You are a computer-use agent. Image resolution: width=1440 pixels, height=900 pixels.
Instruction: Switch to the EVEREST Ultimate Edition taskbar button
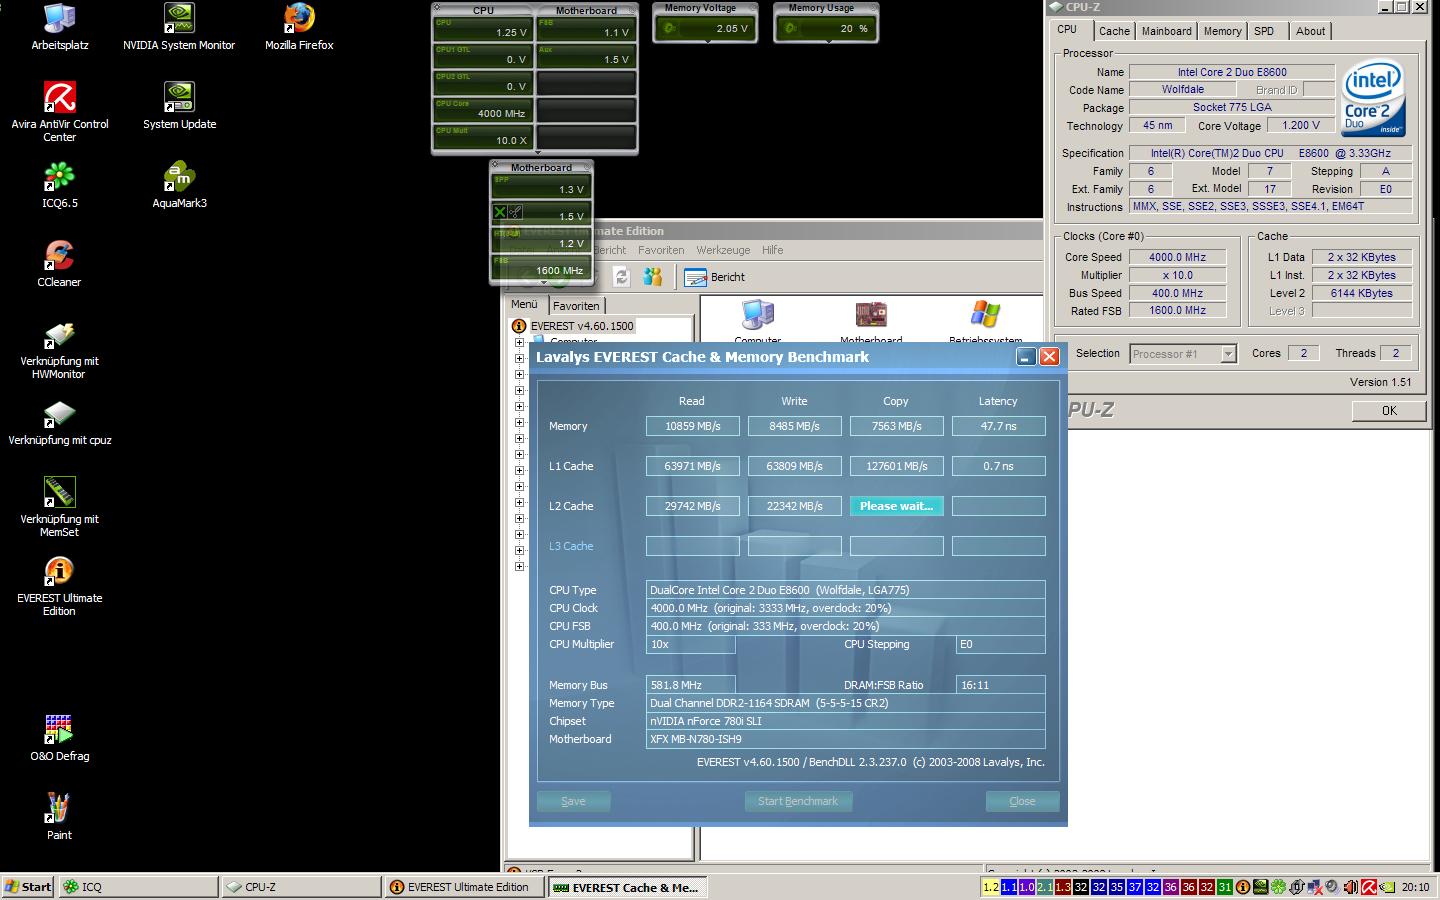click(464, 887)
